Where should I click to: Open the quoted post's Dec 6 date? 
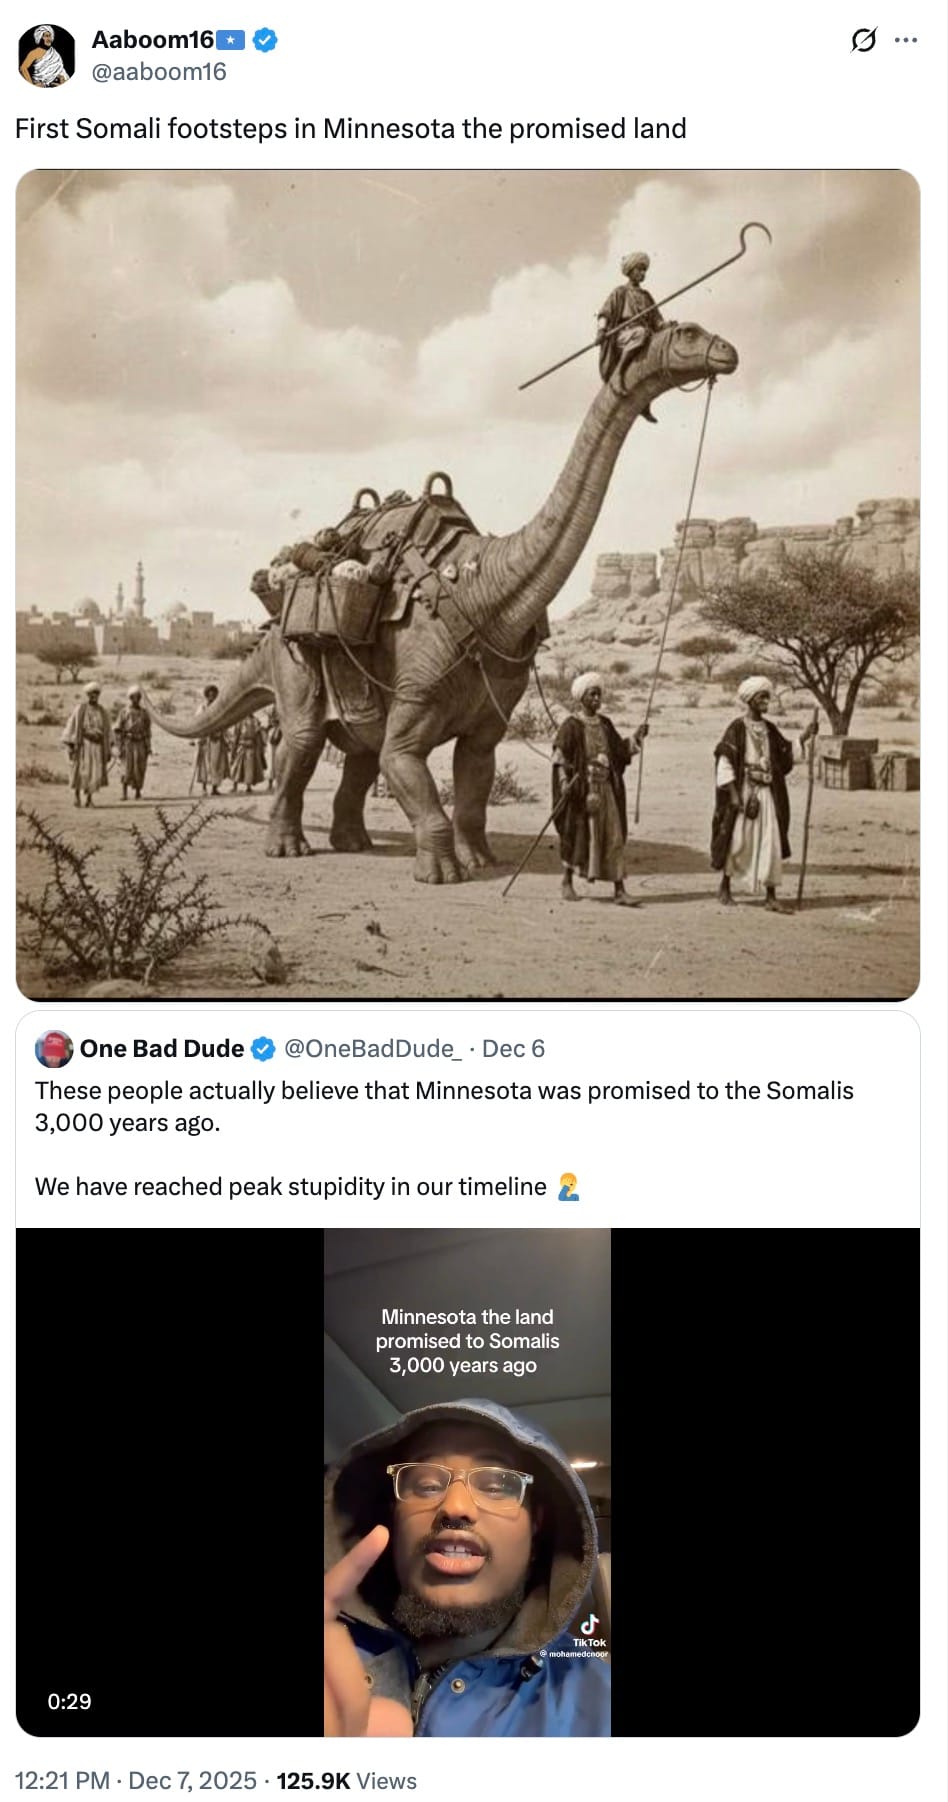pos(513,1049)
